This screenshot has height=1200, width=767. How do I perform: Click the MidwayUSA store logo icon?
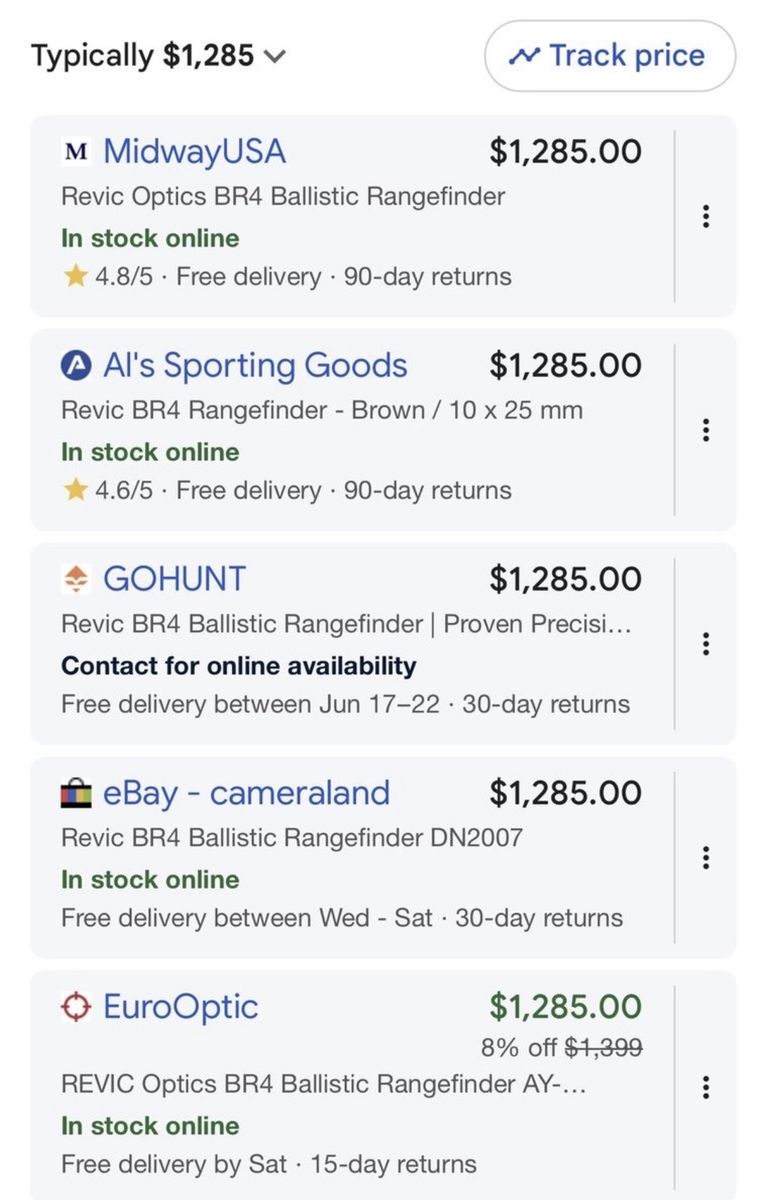click(x=76, y=152)
